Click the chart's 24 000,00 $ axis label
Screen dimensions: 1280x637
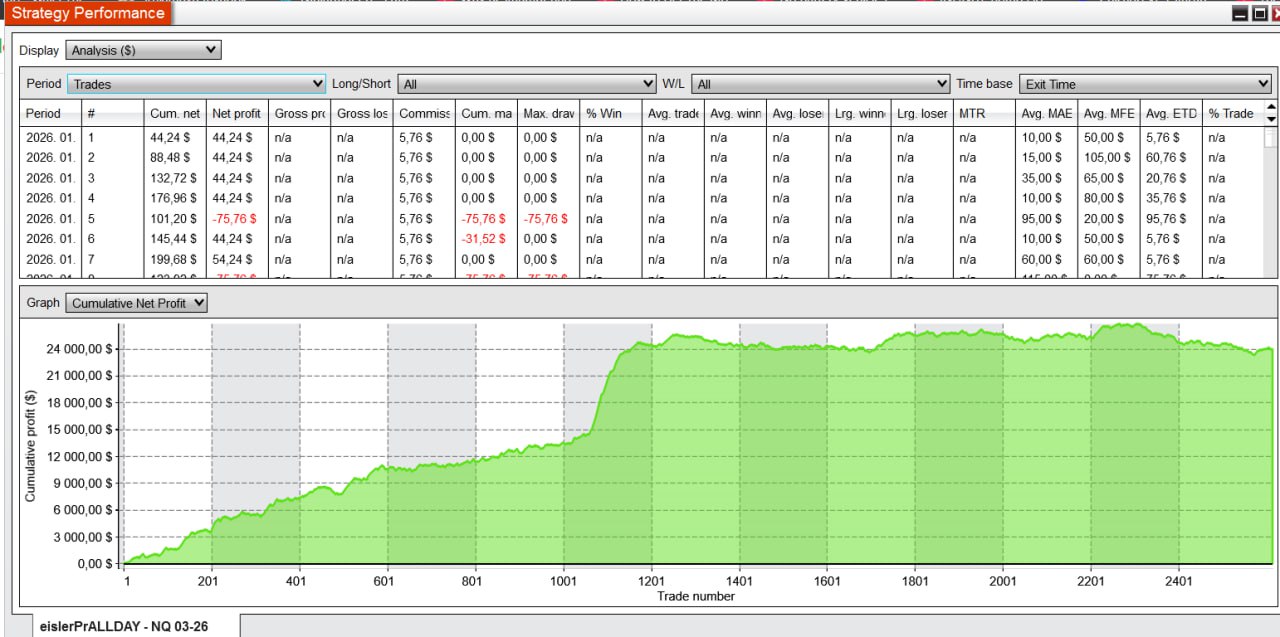(x=83, y=349)
